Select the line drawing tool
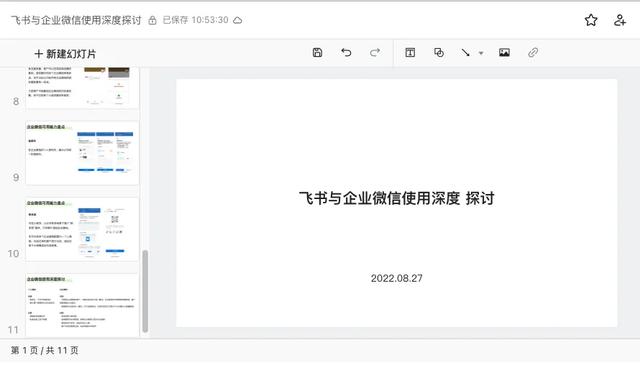This screenshot has height=365, width=640. click(465, 53)
